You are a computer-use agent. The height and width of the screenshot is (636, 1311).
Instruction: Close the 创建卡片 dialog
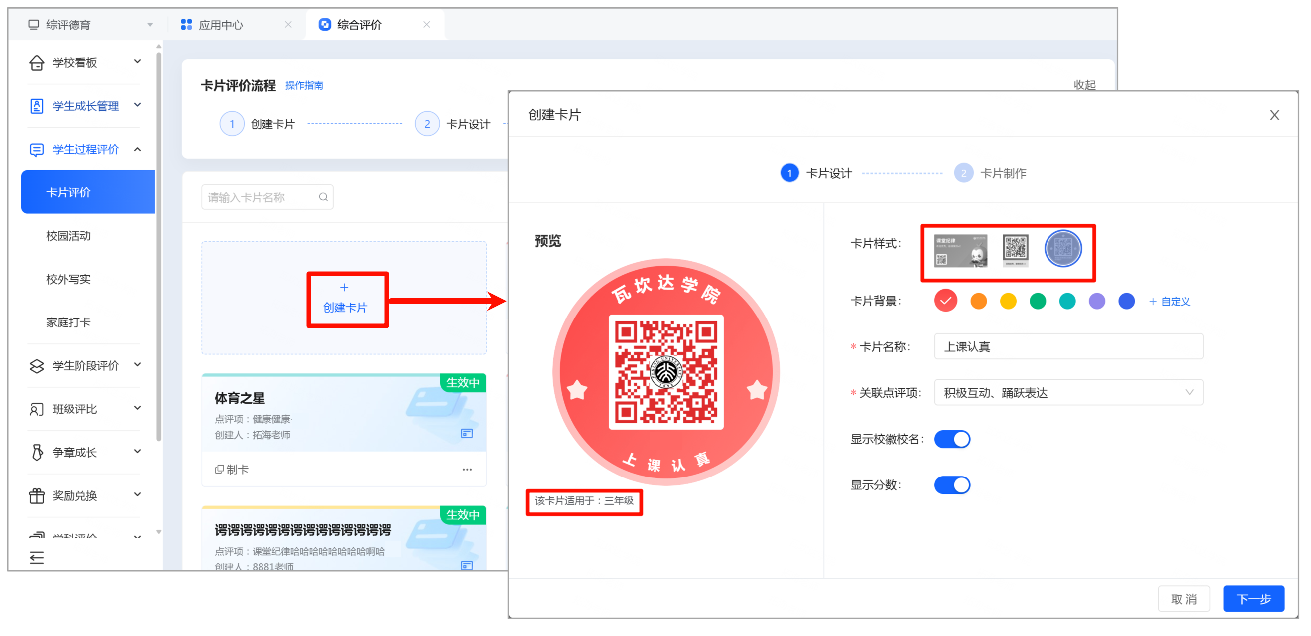(1274, 115)
